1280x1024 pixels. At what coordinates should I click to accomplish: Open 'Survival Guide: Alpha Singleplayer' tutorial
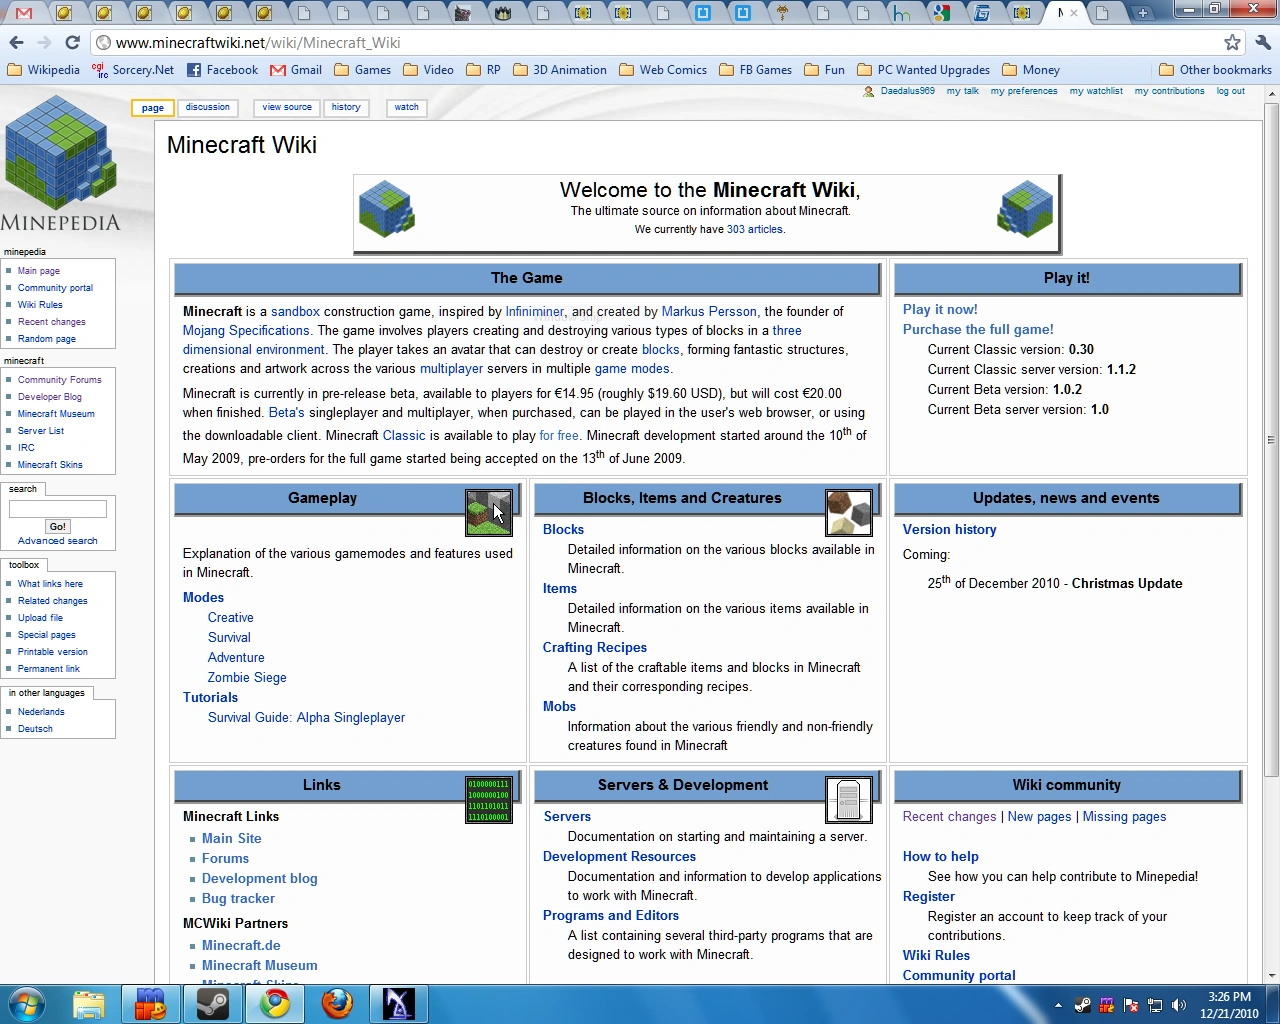pos(306,718)
